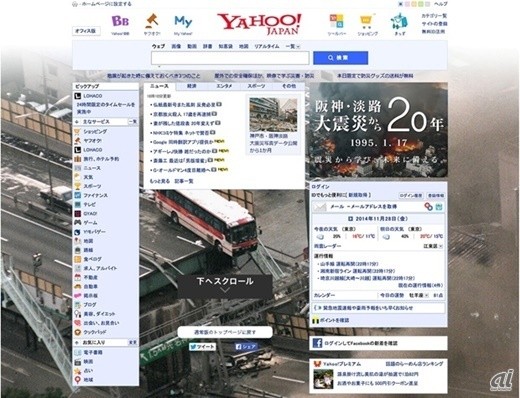
Task: Click the 下へスクロール banner
Action: (x=225, y=286)
